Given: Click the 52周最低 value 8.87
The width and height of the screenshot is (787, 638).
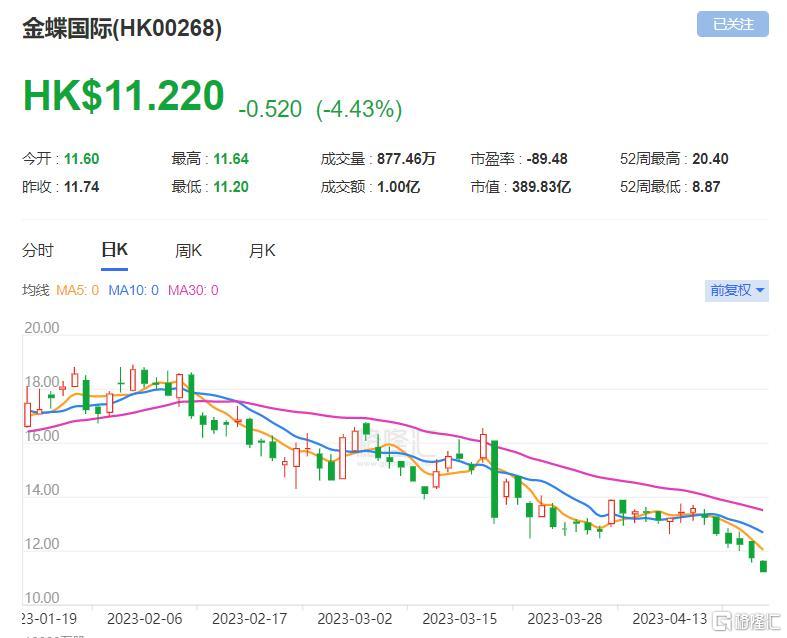Looking at the screenshot, I should [x=706, y=187].
